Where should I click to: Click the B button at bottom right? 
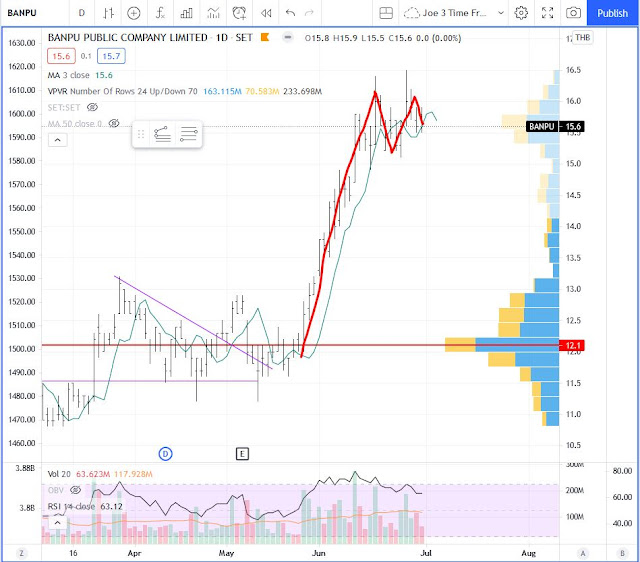[622, 553]
